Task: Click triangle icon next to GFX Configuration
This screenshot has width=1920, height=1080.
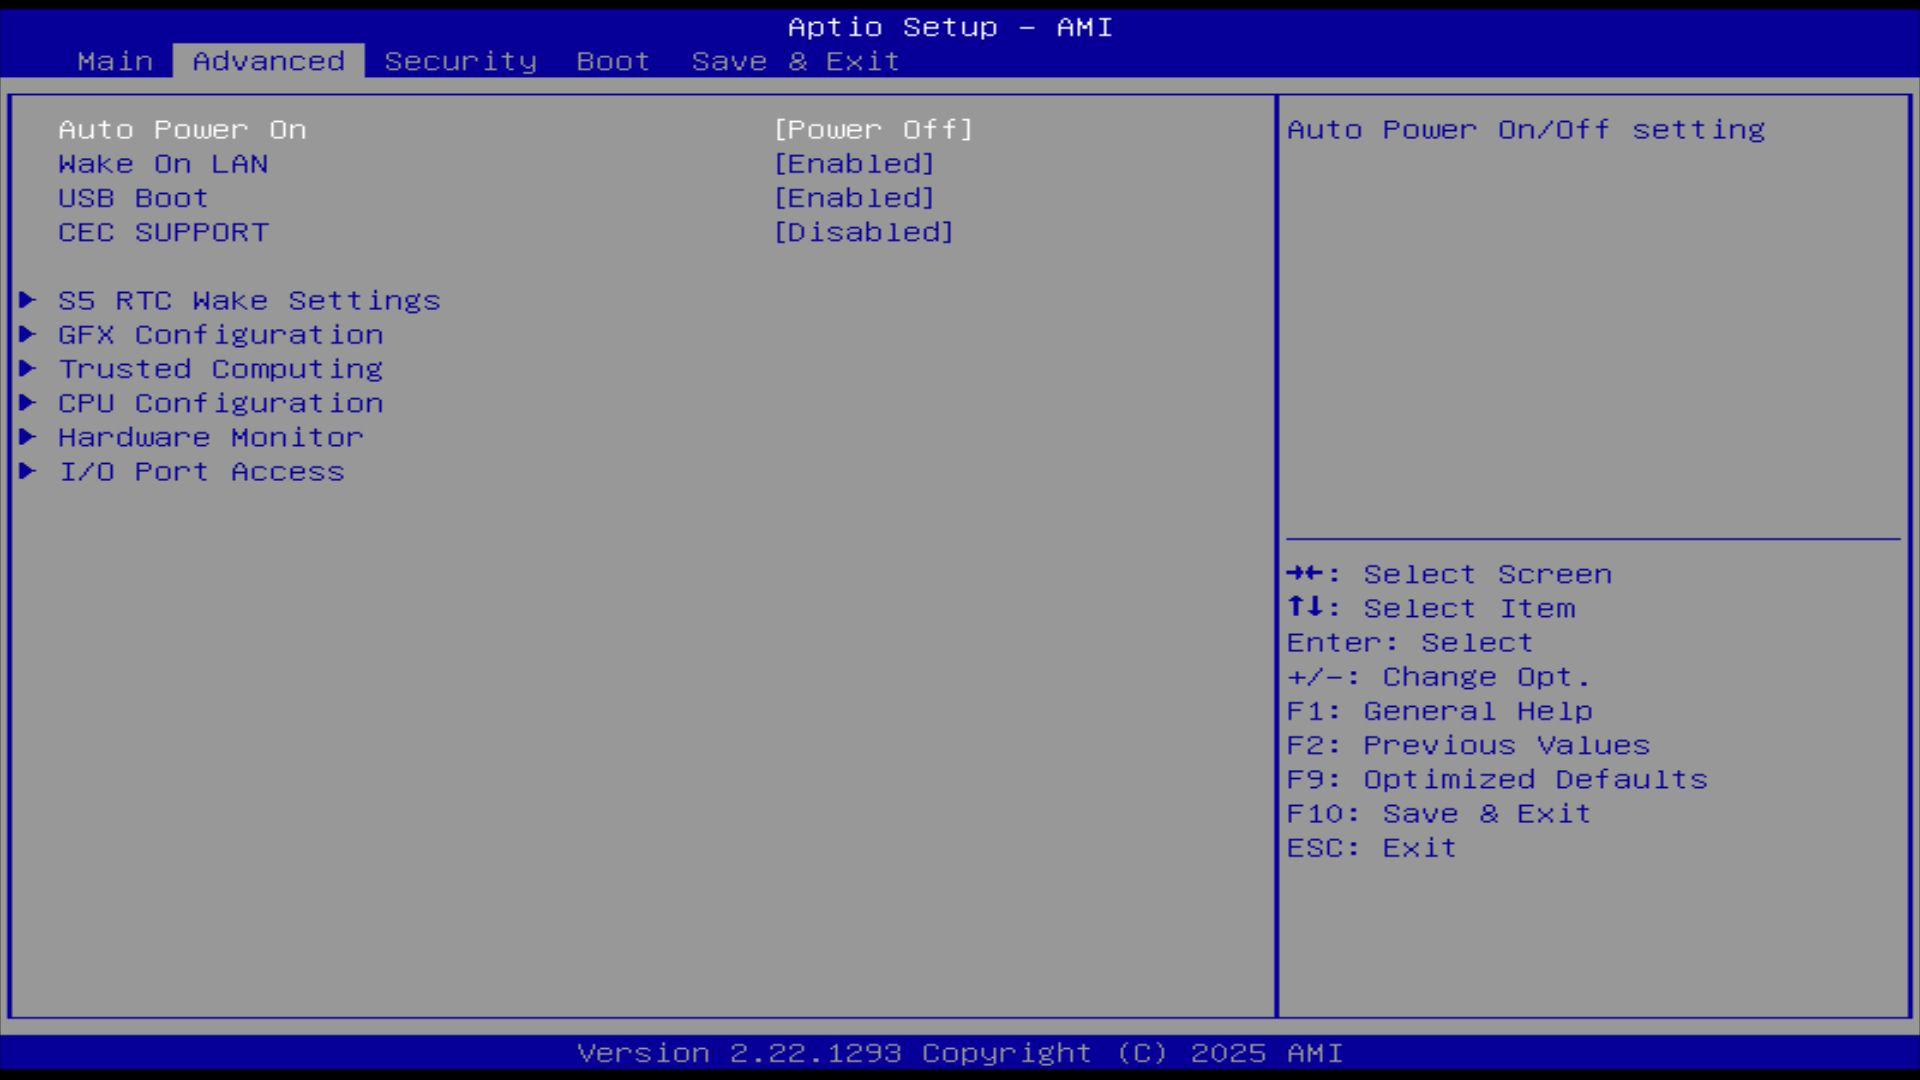Action: [28, 334]
